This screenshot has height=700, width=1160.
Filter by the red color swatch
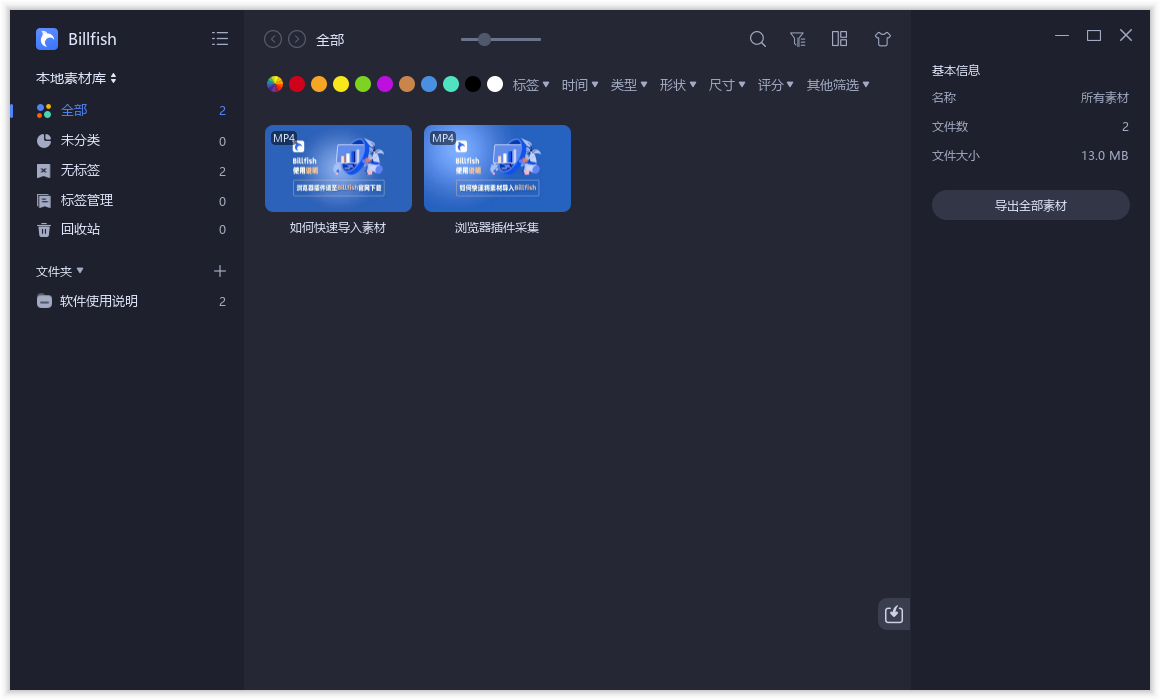296,84
